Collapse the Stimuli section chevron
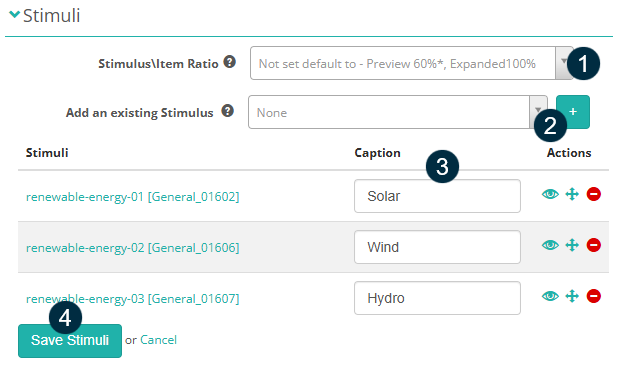Screen dimensions: 619x368 tap(14, 15)
